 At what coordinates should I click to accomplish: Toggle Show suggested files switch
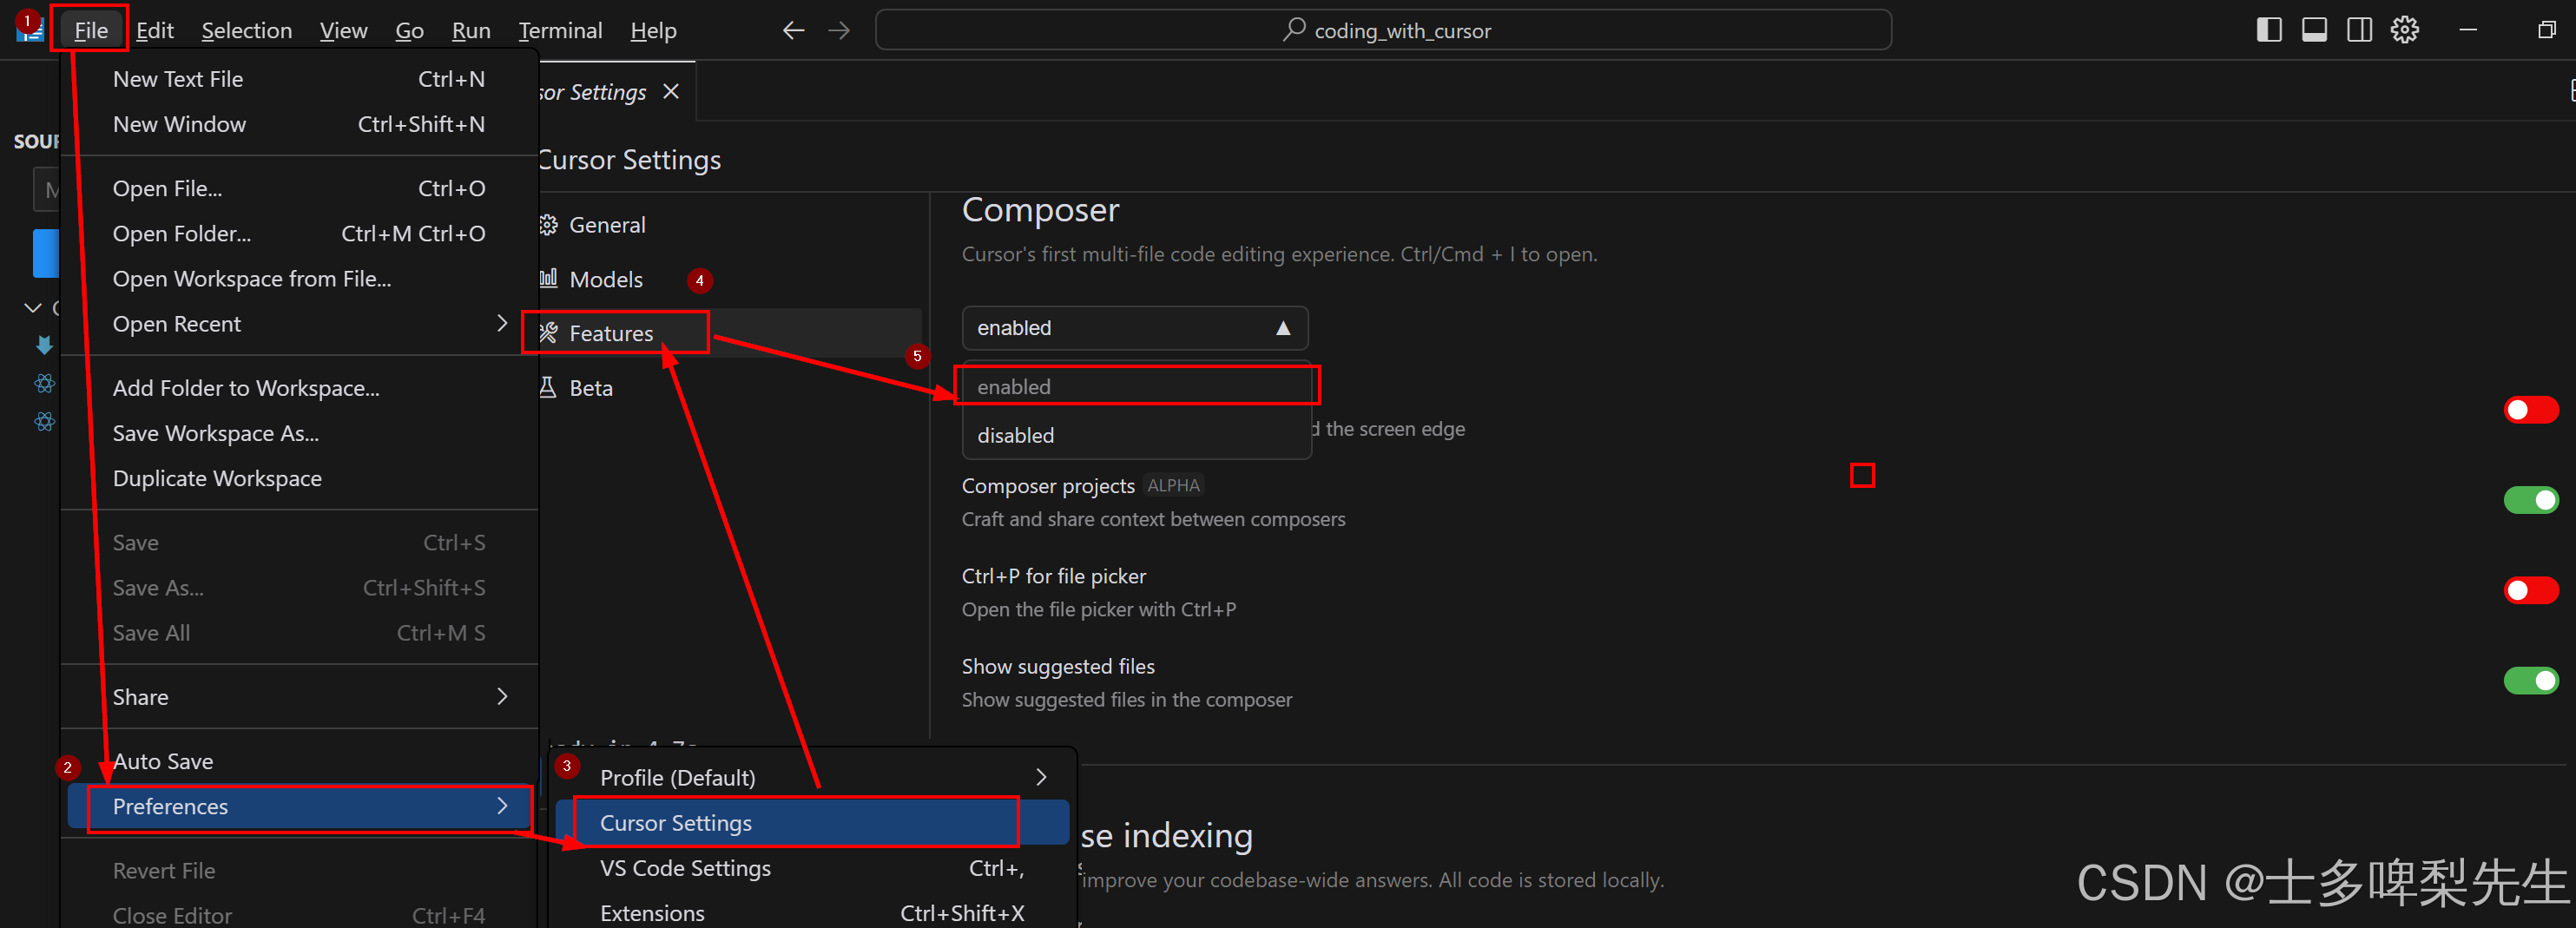2531,681
